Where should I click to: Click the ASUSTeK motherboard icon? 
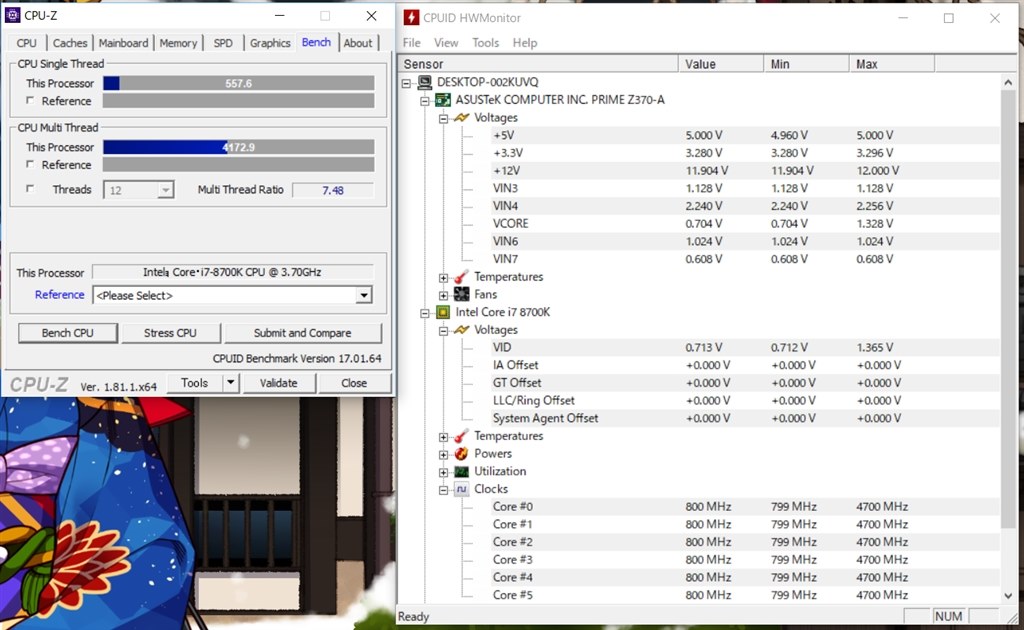[443, 100]
